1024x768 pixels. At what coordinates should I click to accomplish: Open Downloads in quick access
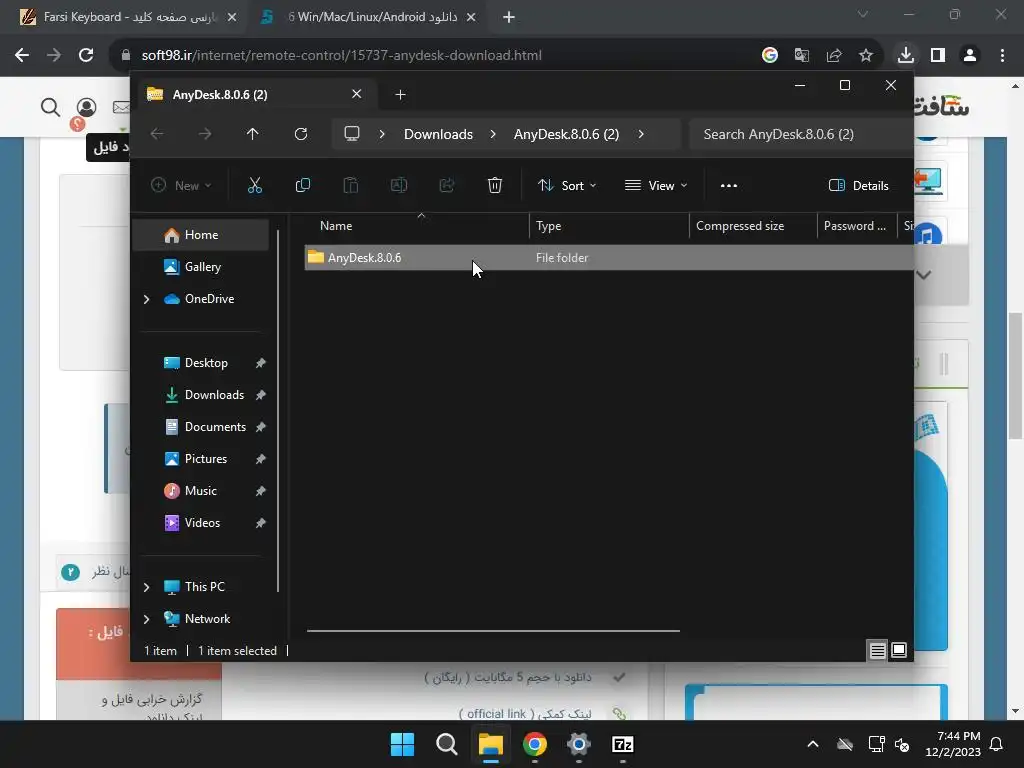tap(214, 394)
